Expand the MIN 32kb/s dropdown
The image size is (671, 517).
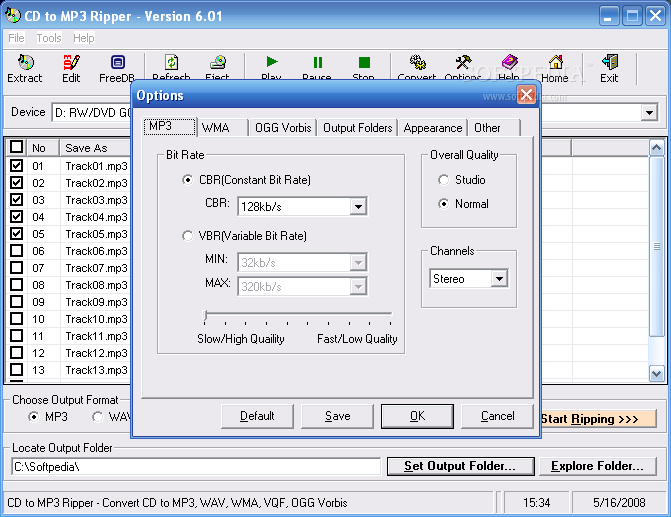tap(358, 262)
